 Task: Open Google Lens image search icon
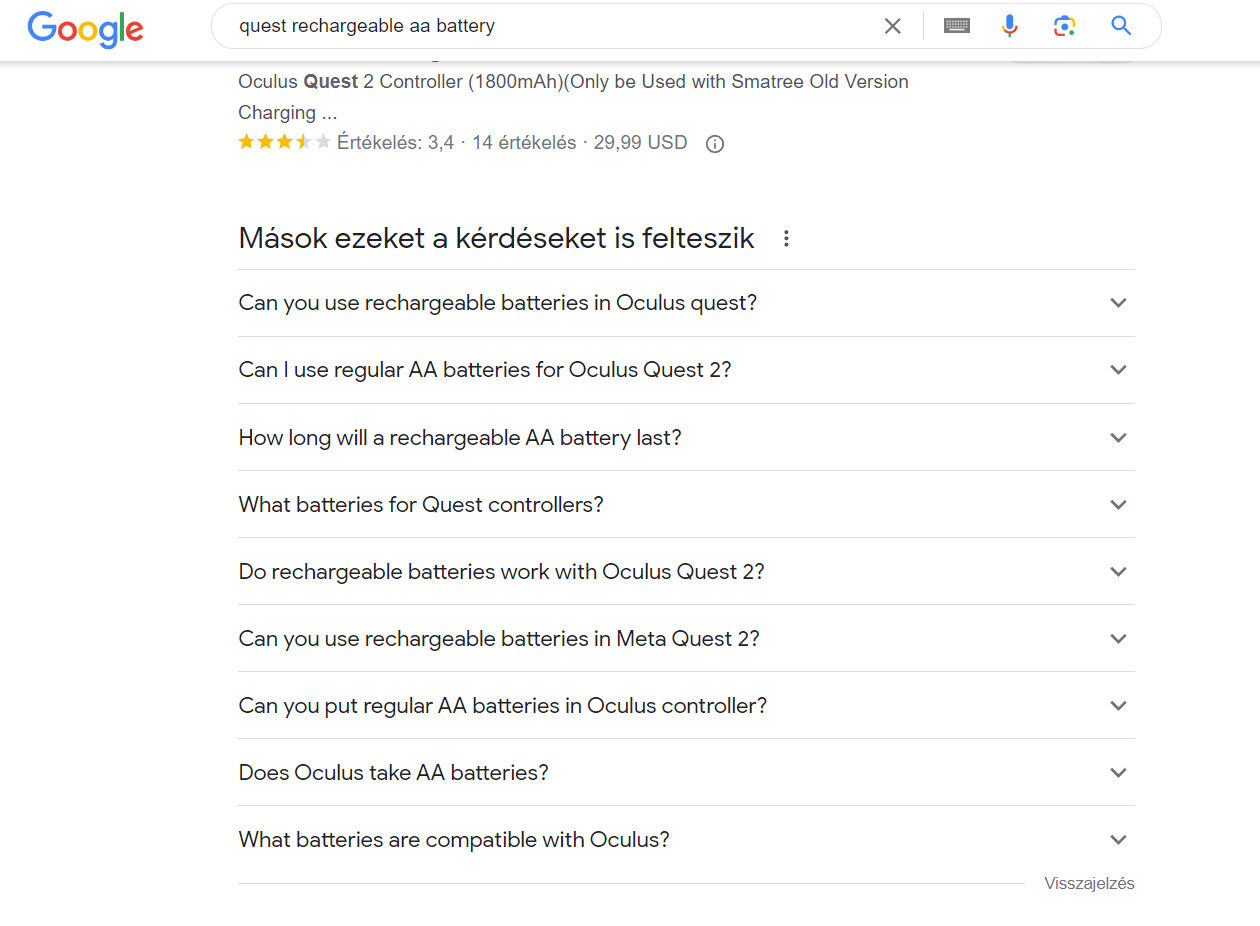(x=1065, y=26)
